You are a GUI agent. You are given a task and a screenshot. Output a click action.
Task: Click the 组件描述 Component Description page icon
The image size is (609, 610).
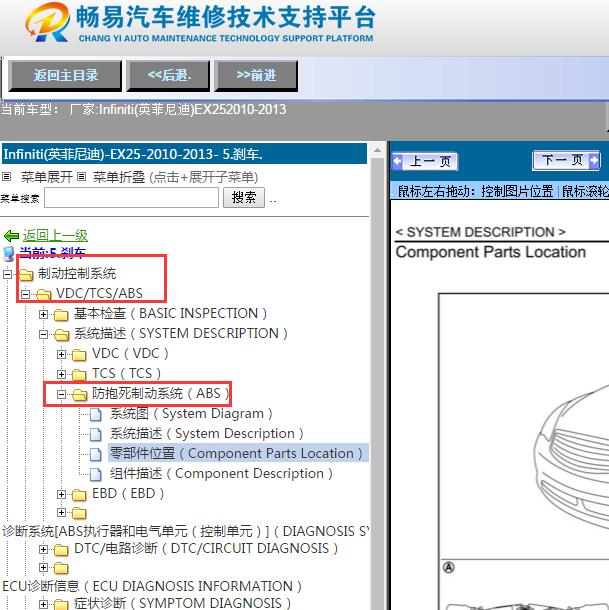click(96, 474)
